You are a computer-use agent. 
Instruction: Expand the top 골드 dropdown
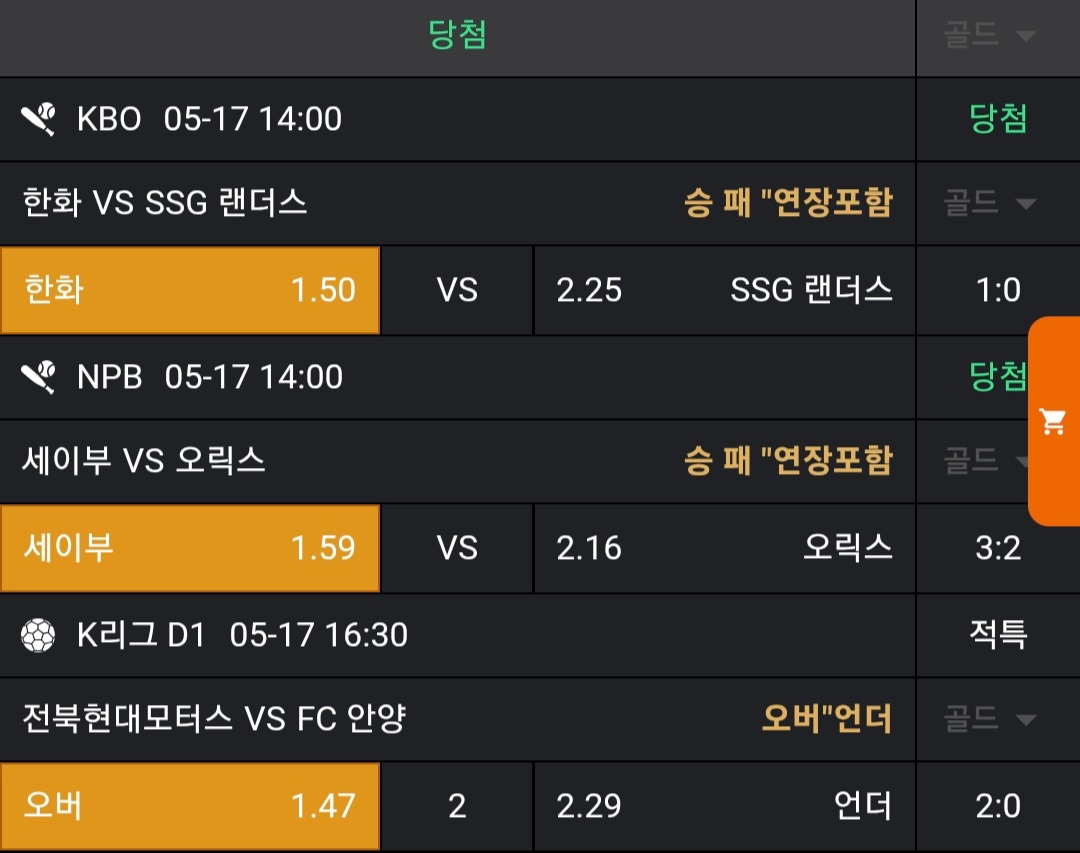click(988, 37)
